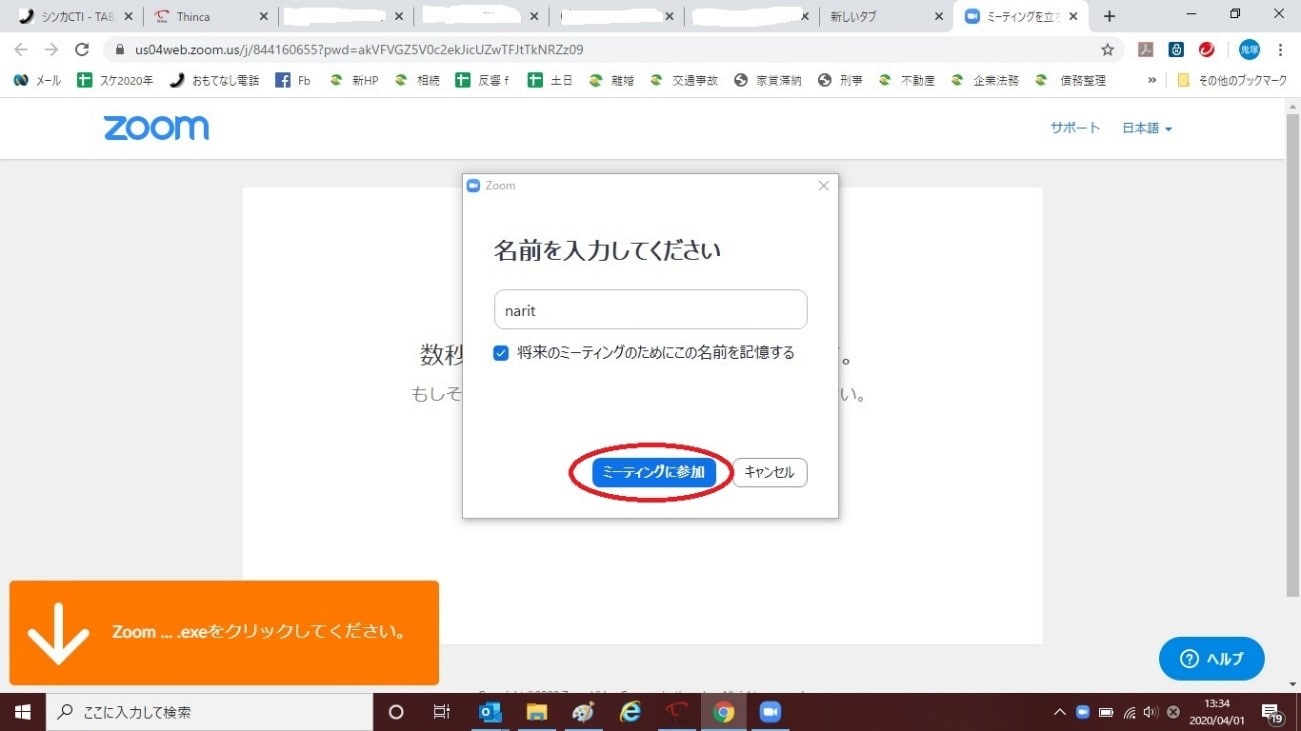Open the スケ2020年 bookmark

click(115, 80)
